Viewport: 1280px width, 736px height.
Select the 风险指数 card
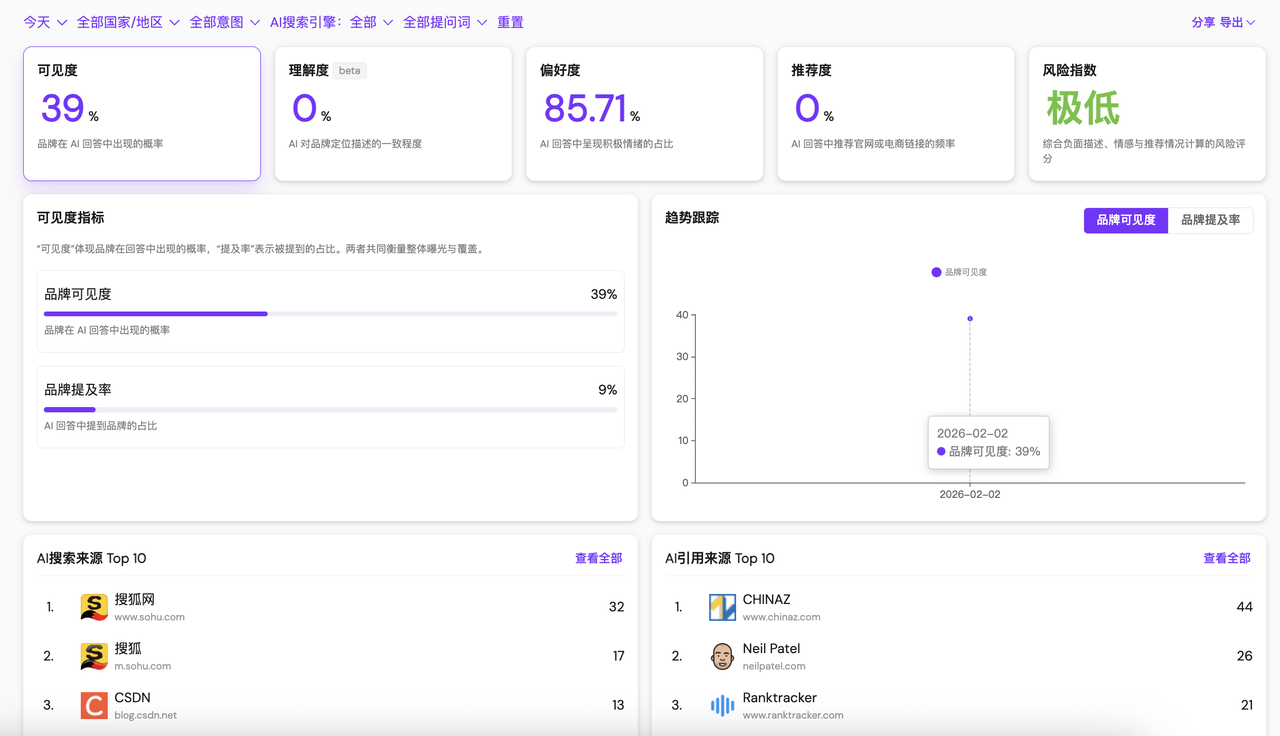pyautogui.click(x=1146, y=113)
